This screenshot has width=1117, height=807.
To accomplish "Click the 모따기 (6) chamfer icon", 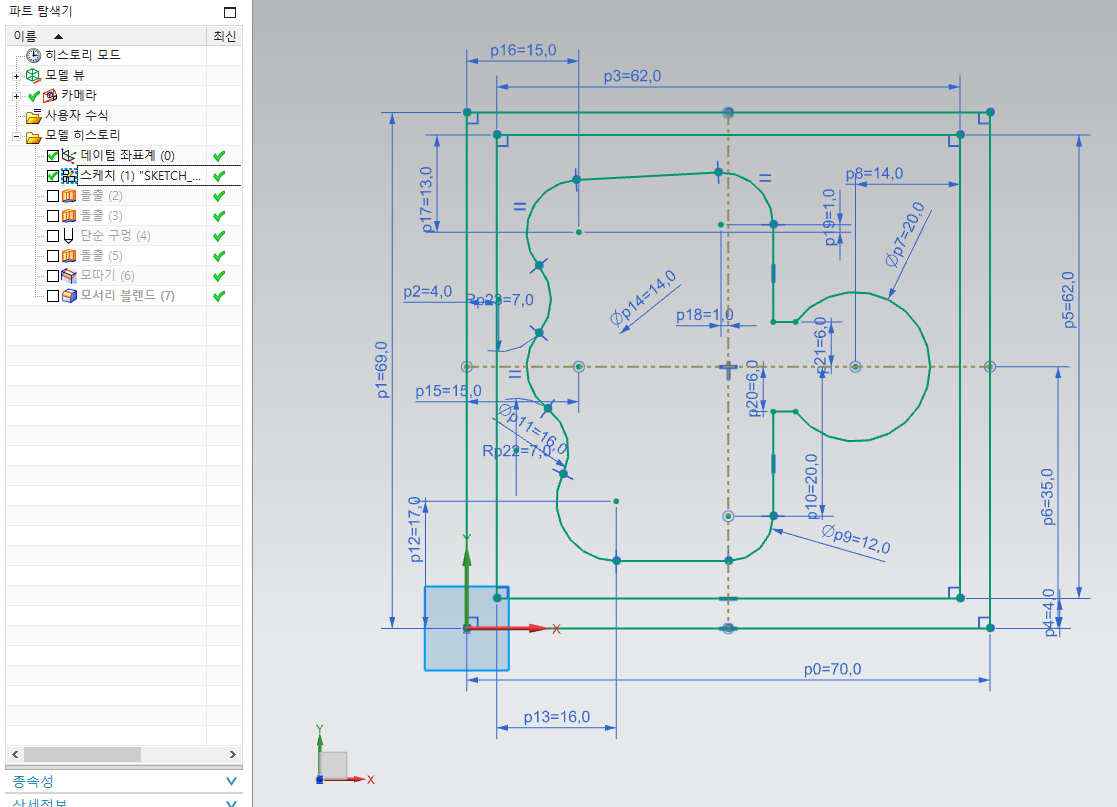I will [x=69, y=276].
